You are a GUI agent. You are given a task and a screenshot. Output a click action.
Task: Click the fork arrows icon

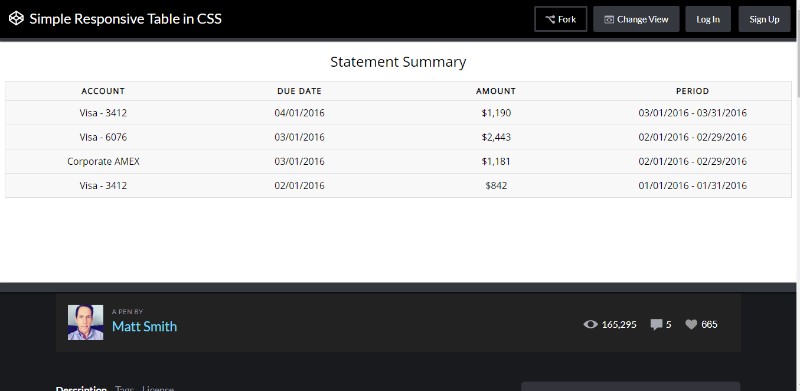click(550, 19)
